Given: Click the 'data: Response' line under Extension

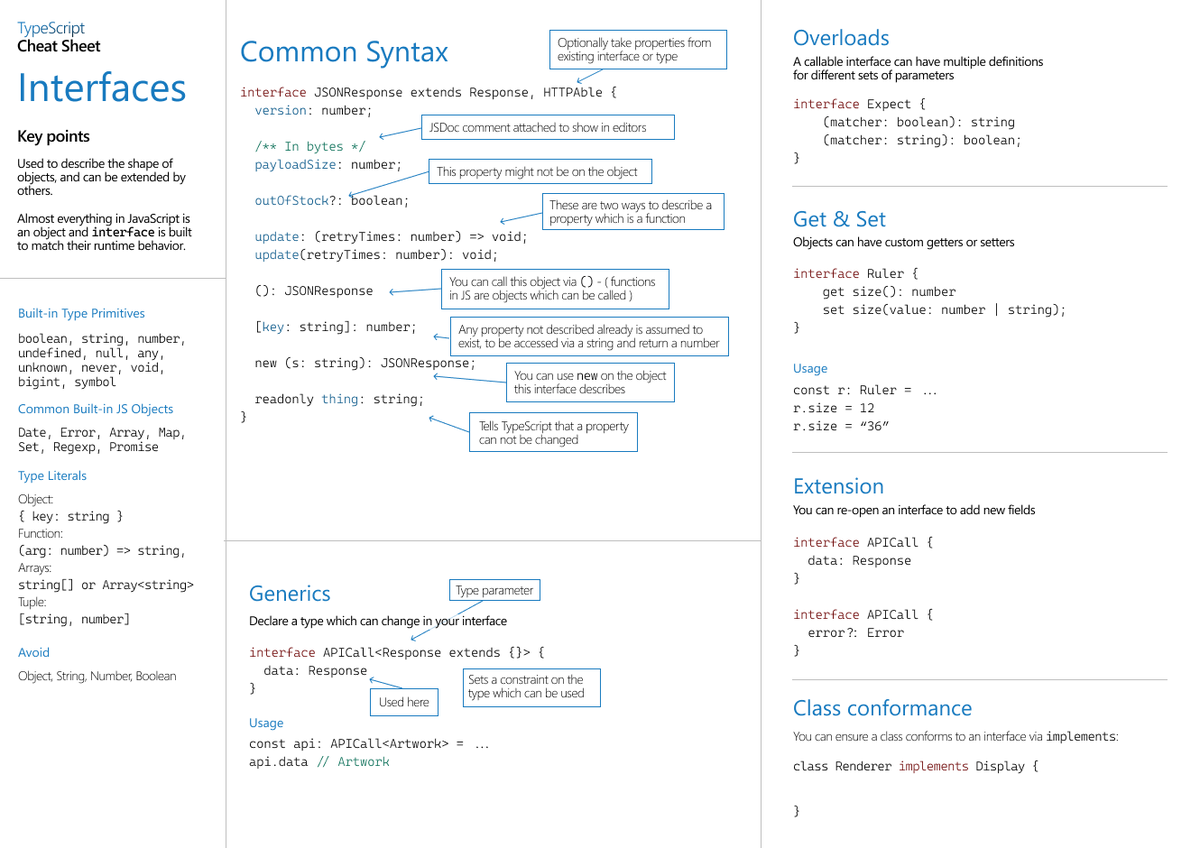Looking at the screenshot, I should [x=859, y=561].
